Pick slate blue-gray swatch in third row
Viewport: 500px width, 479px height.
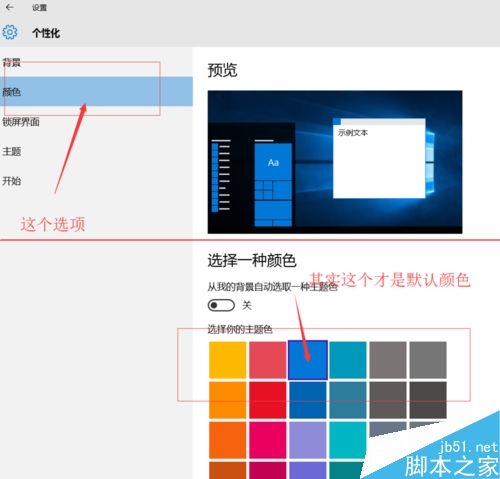pyautogui.click(x=387, y=429)
